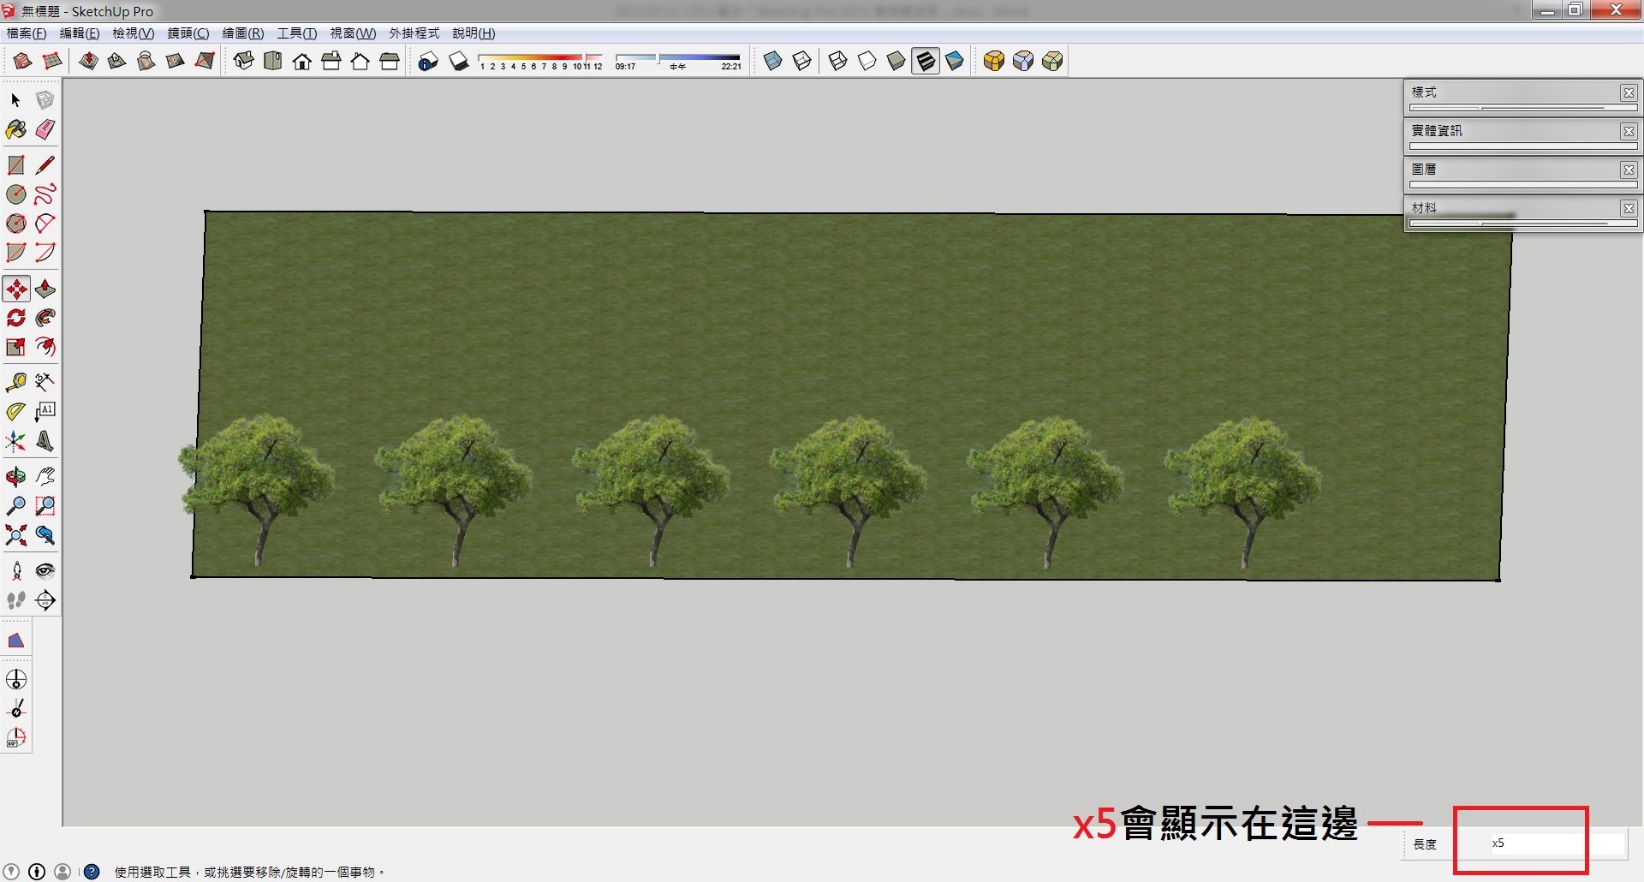The image size is (1644, 882).
Task: Open the 鏡頭(C) camera menu
Action: tap(188, 33)
